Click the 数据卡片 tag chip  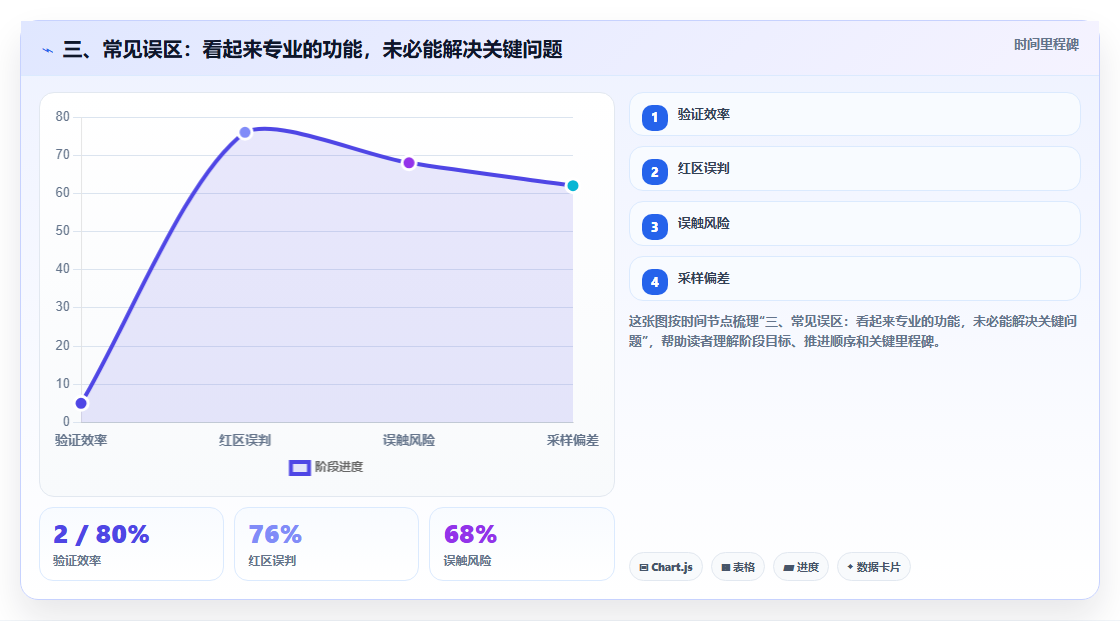874,567
